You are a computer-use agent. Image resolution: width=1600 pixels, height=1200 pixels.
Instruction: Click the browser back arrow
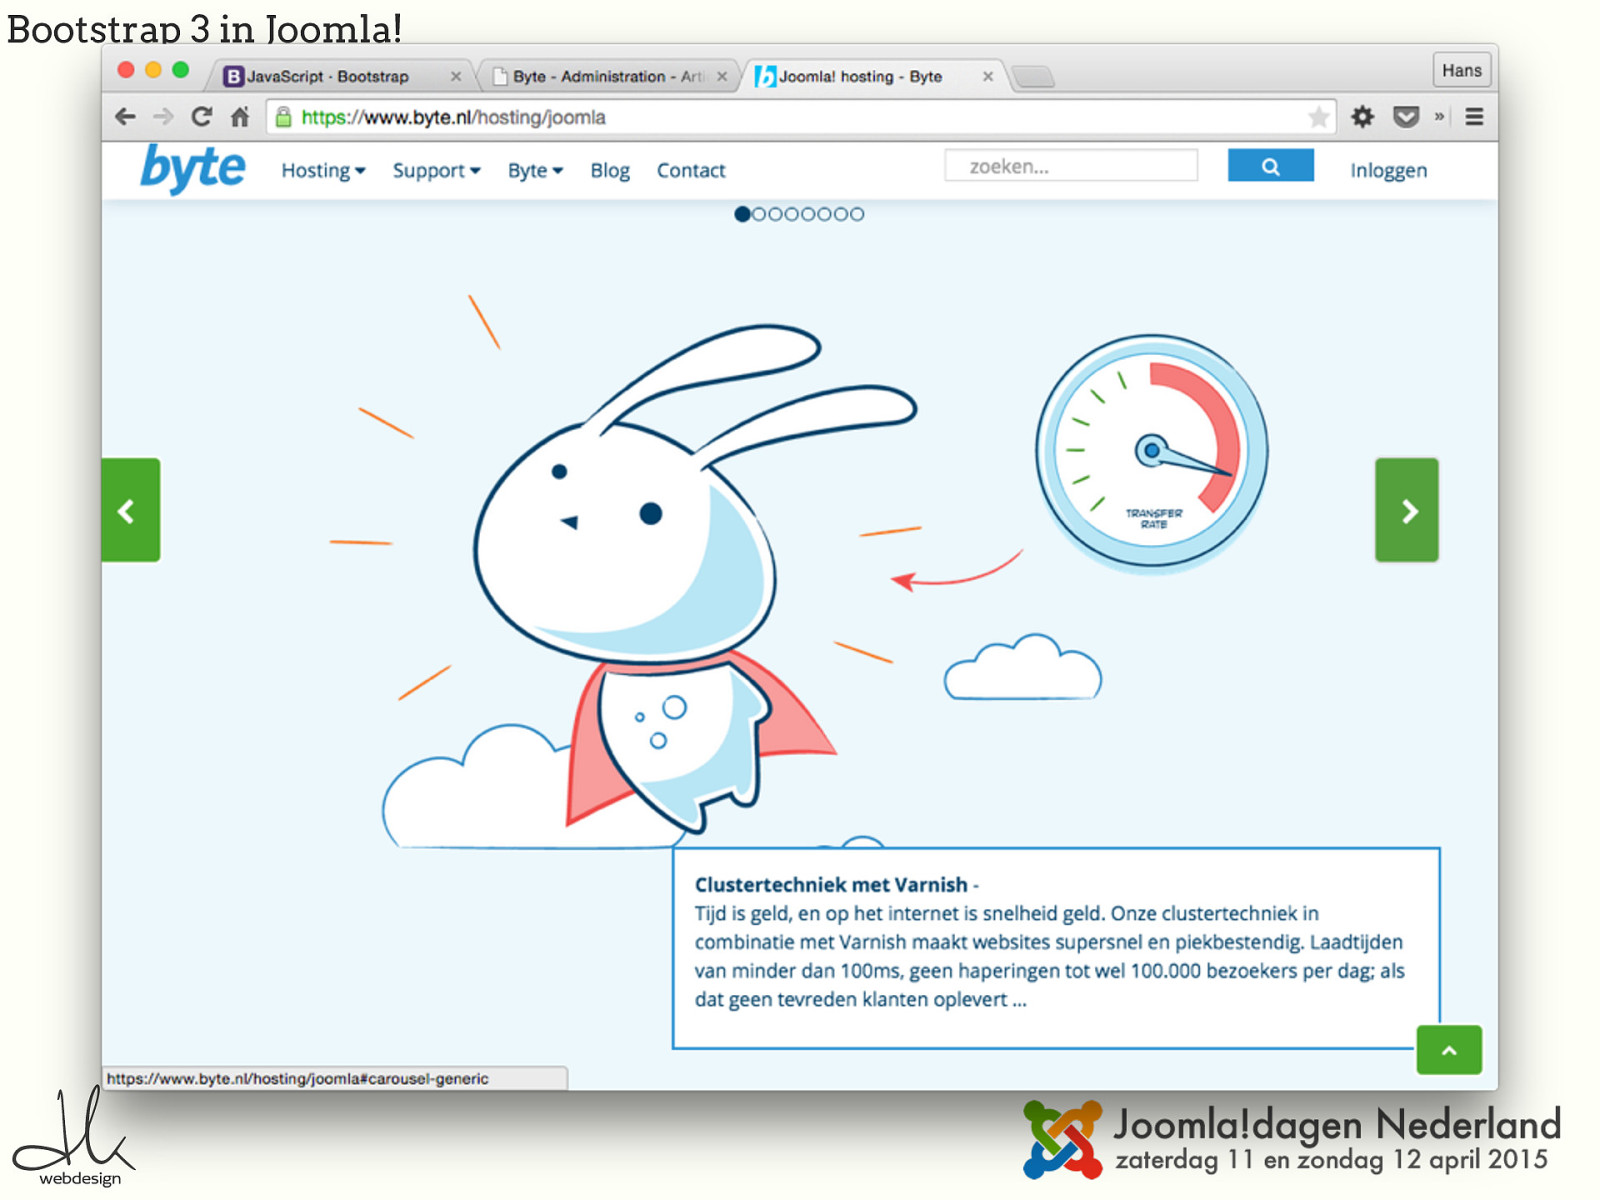coord(125,117)
